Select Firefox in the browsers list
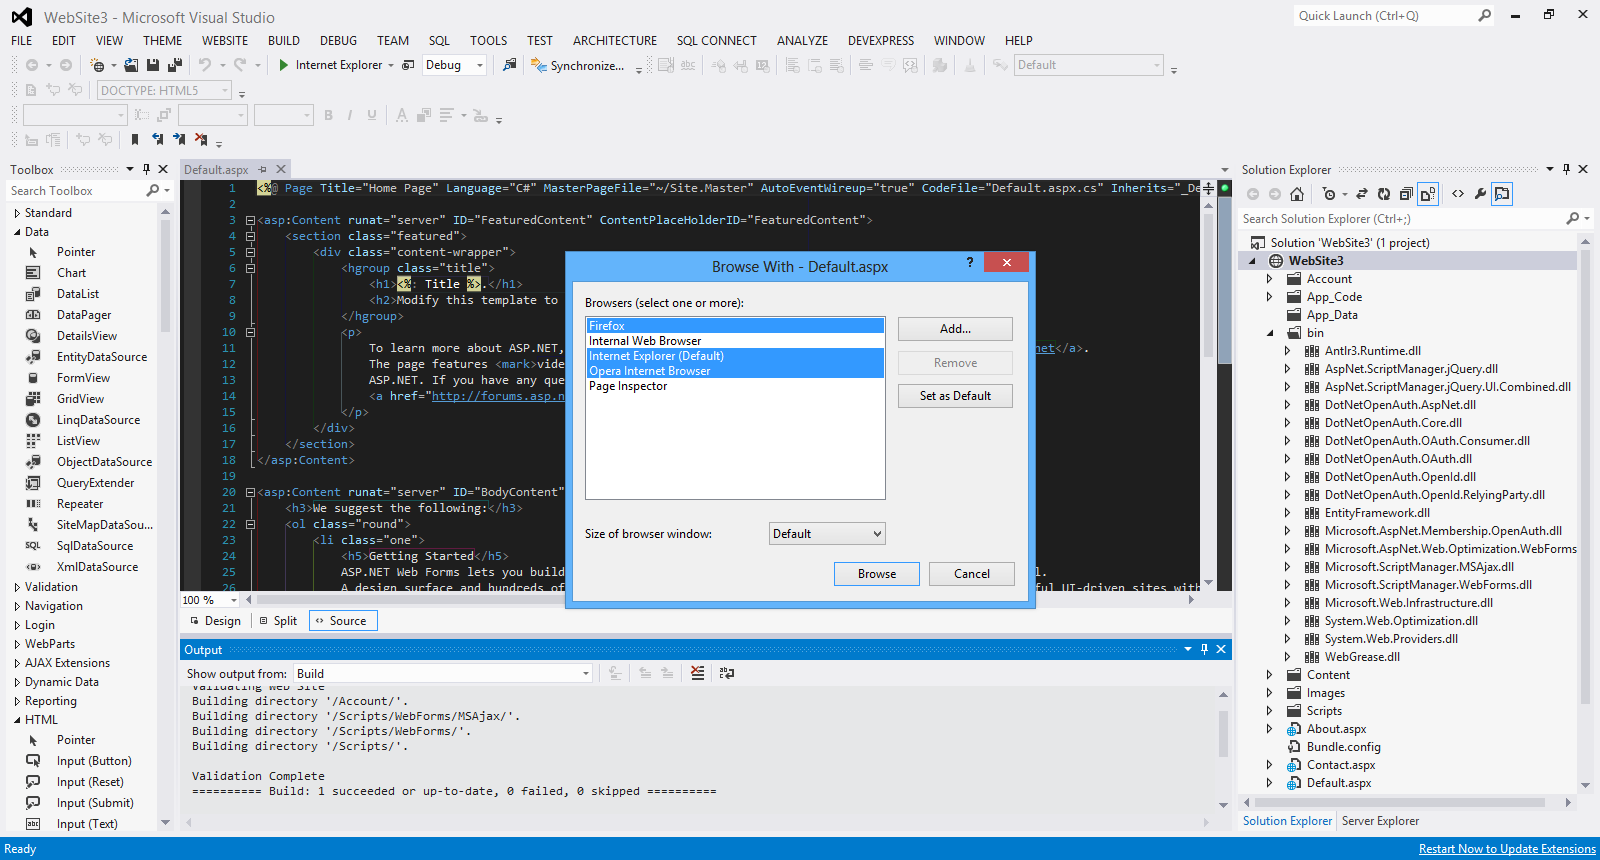The height and width of the screenshot is (860, 1600). click(x=735, y=326)
